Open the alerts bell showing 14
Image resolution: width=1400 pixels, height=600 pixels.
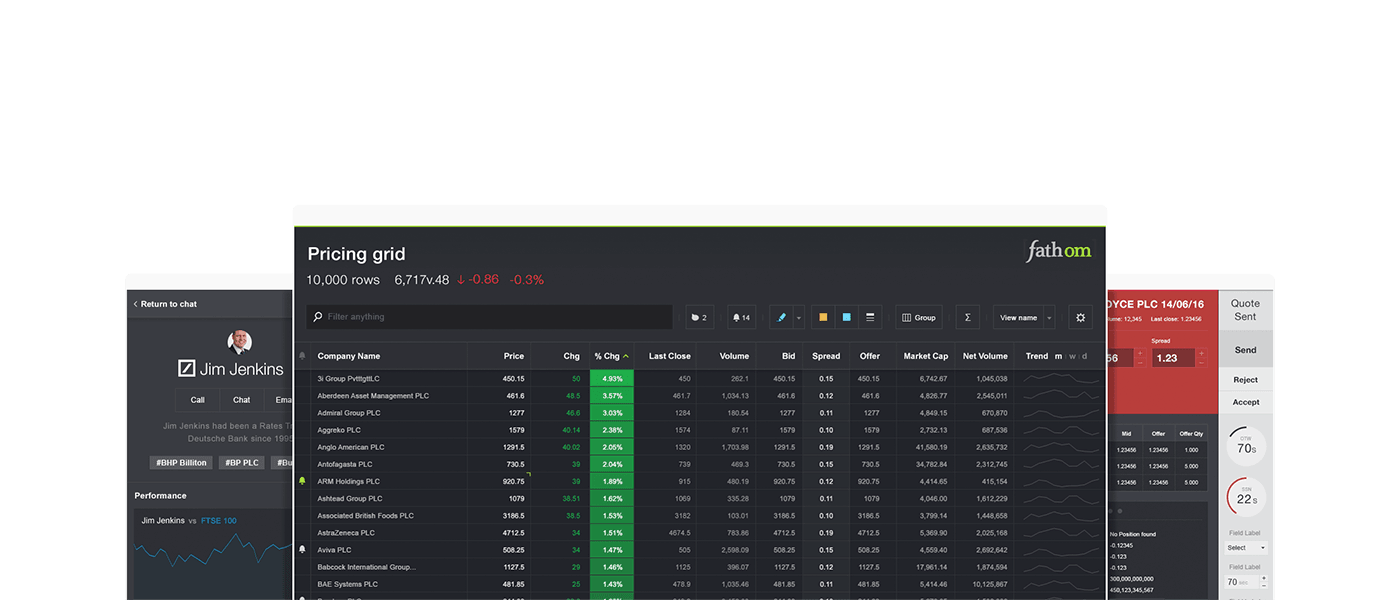click(741, 317)
